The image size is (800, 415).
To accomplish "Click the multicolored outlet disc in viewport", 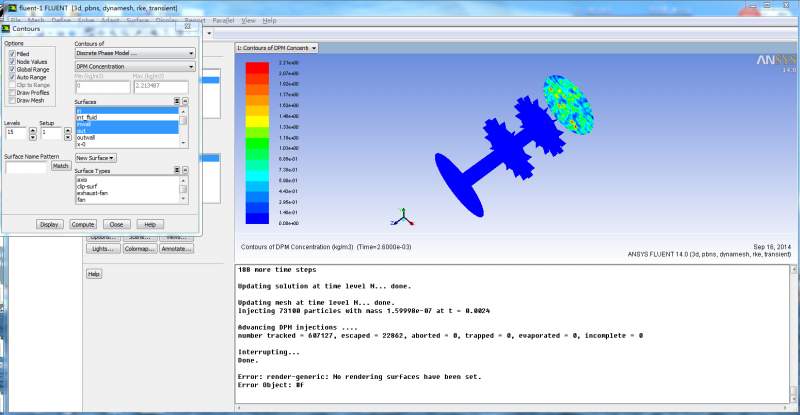I will [x=568, y=105].
